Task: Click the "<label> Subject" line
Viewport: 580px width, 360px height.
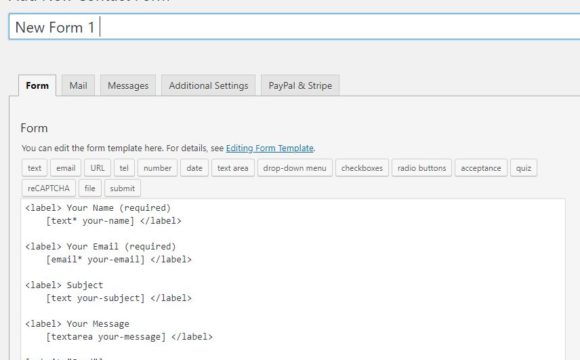Action: [x=64, y=285]
